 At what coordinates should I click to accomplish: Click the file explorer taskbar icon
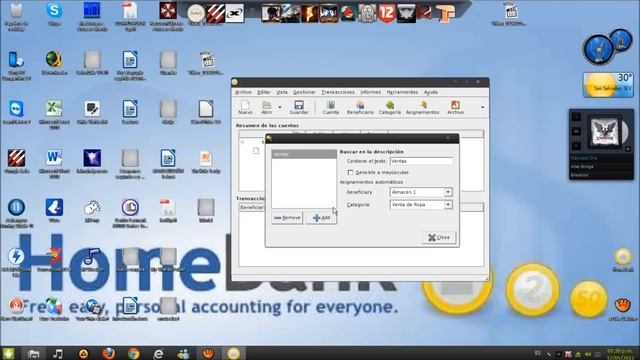(x=33, y=353)
